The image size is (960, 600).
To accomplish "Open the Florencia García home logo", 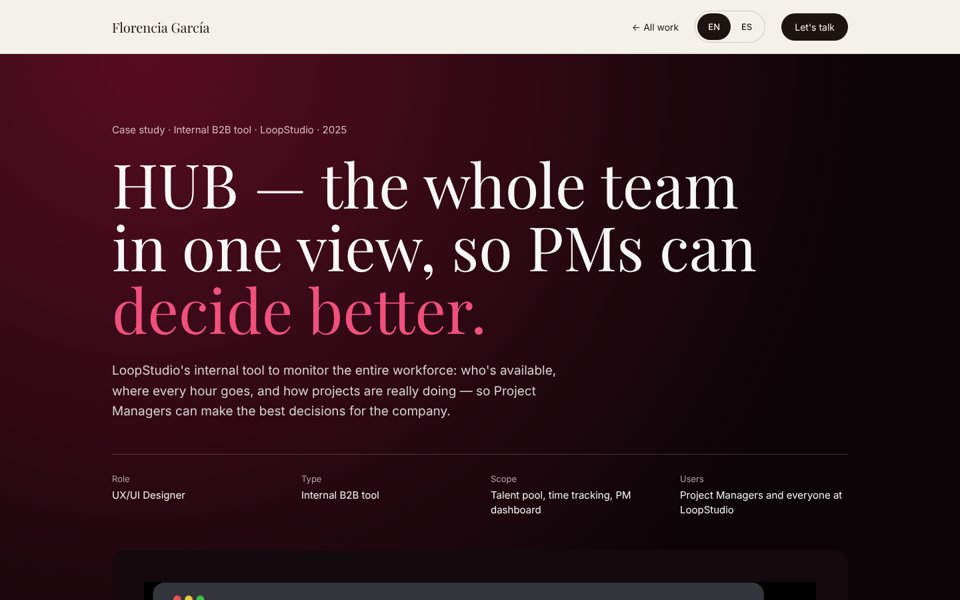I will click(160, 28).
